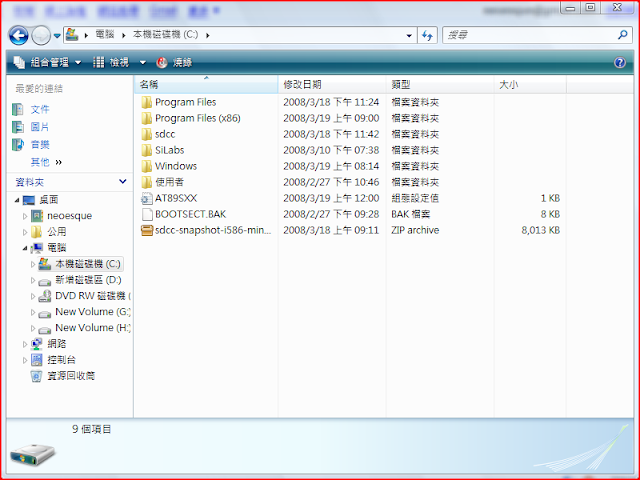Select the BOOTSECT.BAK file icon

pyautogui.click(x=147, y=214)
